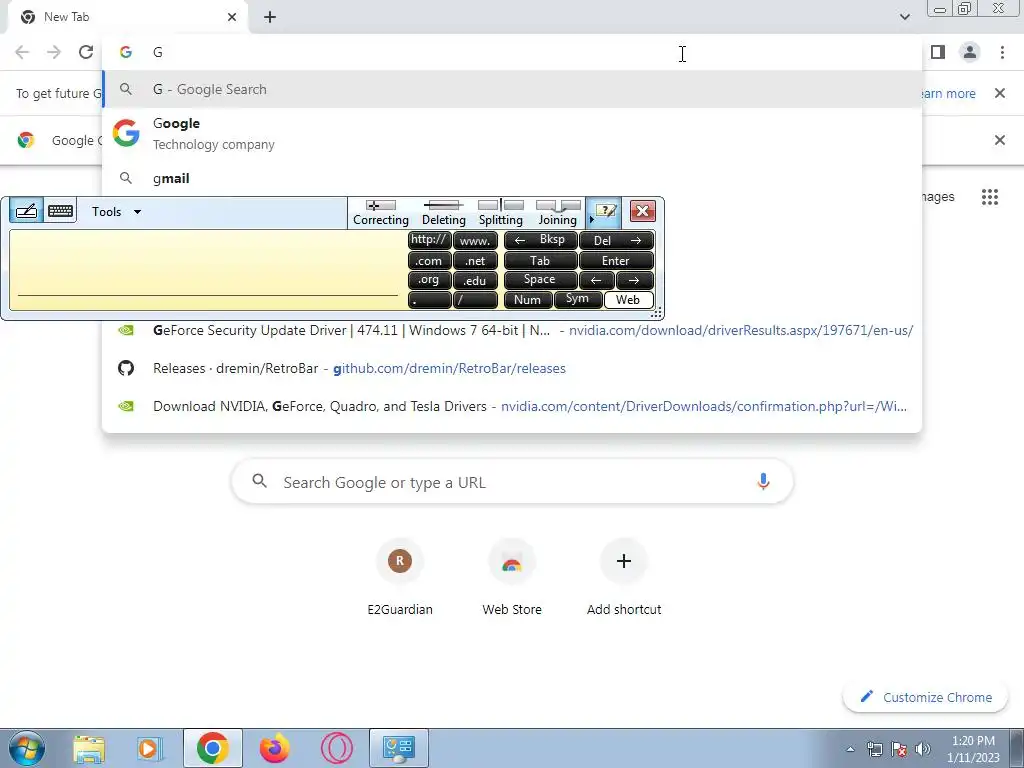Open the tab search dropdown chevron

904,17
